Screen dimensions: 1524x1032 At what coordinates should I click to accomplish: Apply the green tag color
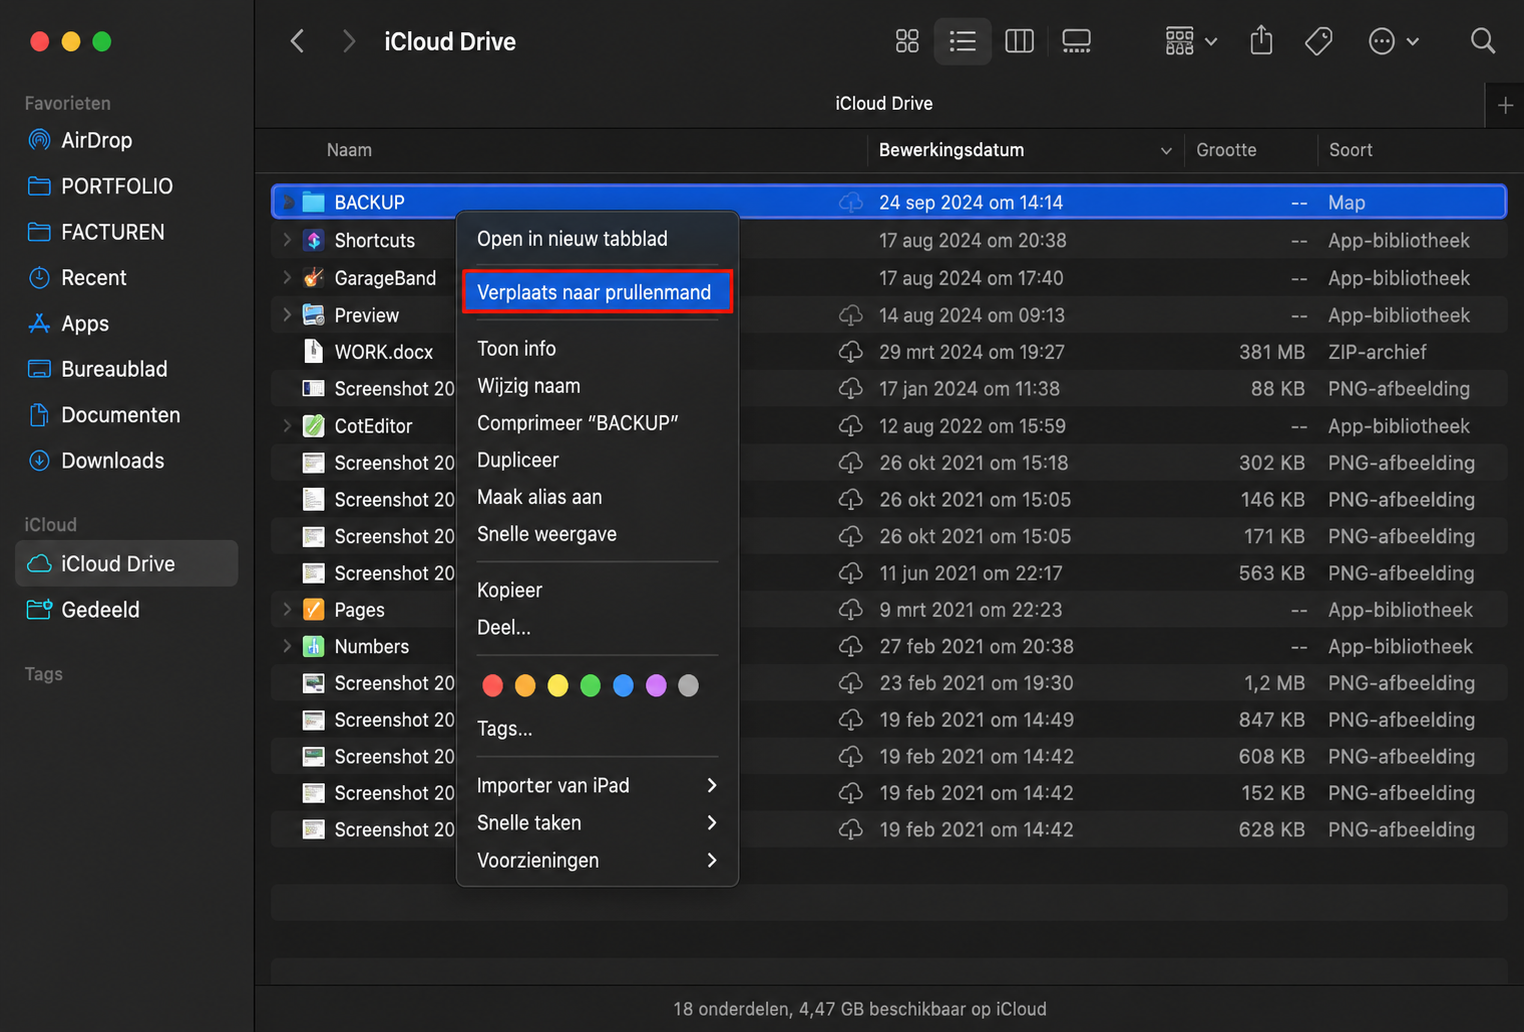[x=590, y=685]
